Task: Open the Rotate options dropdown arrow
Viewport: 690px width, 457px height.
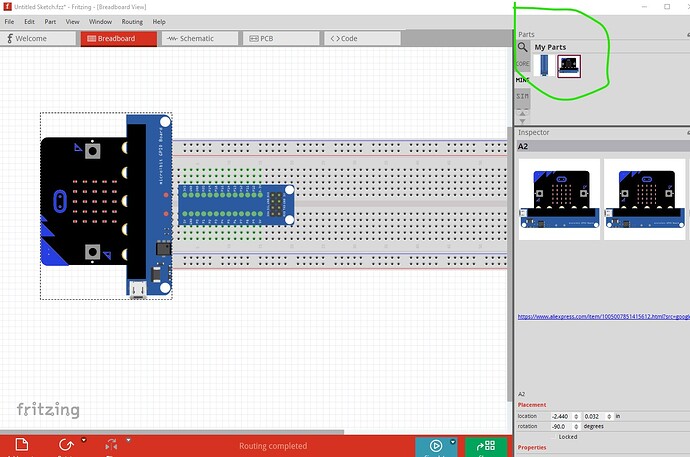Action: (84, 440)
